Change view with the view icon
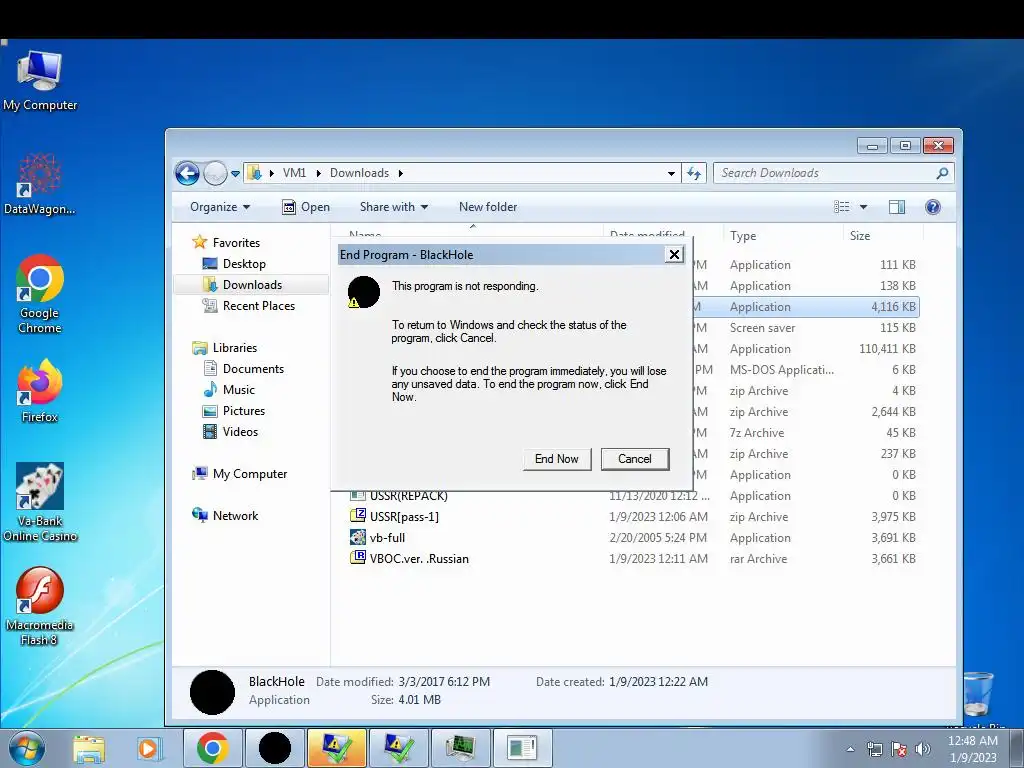Viewport: 1024px width, 768px height. [x=841, y=207]
